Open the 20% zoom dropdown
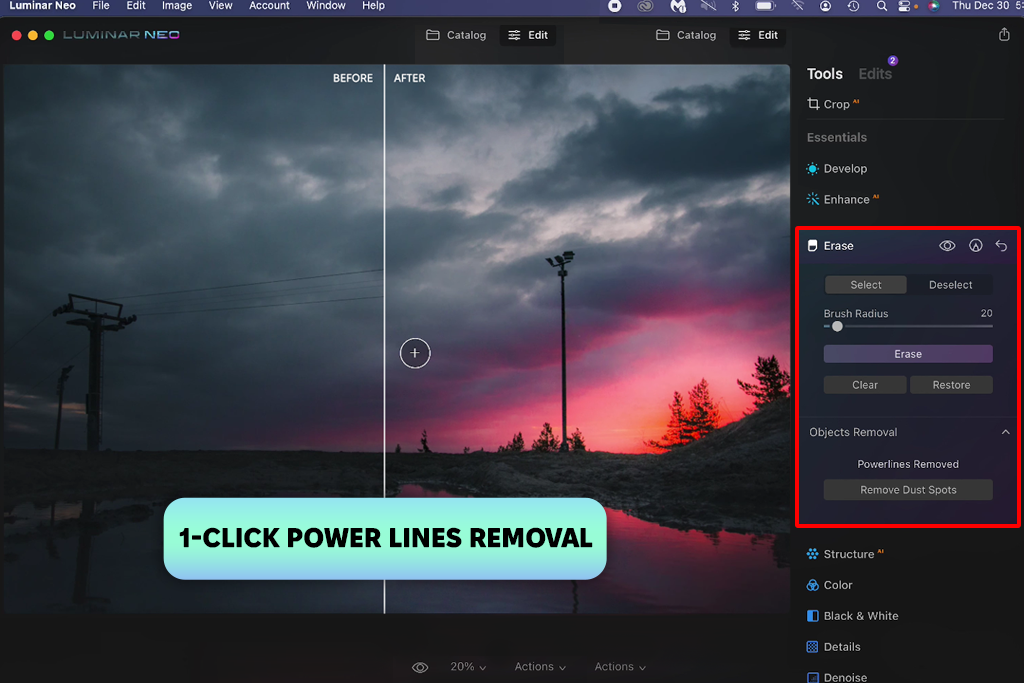Image resolution: width=1024 pixels, height=683 pixels. (x=468, y=667)
